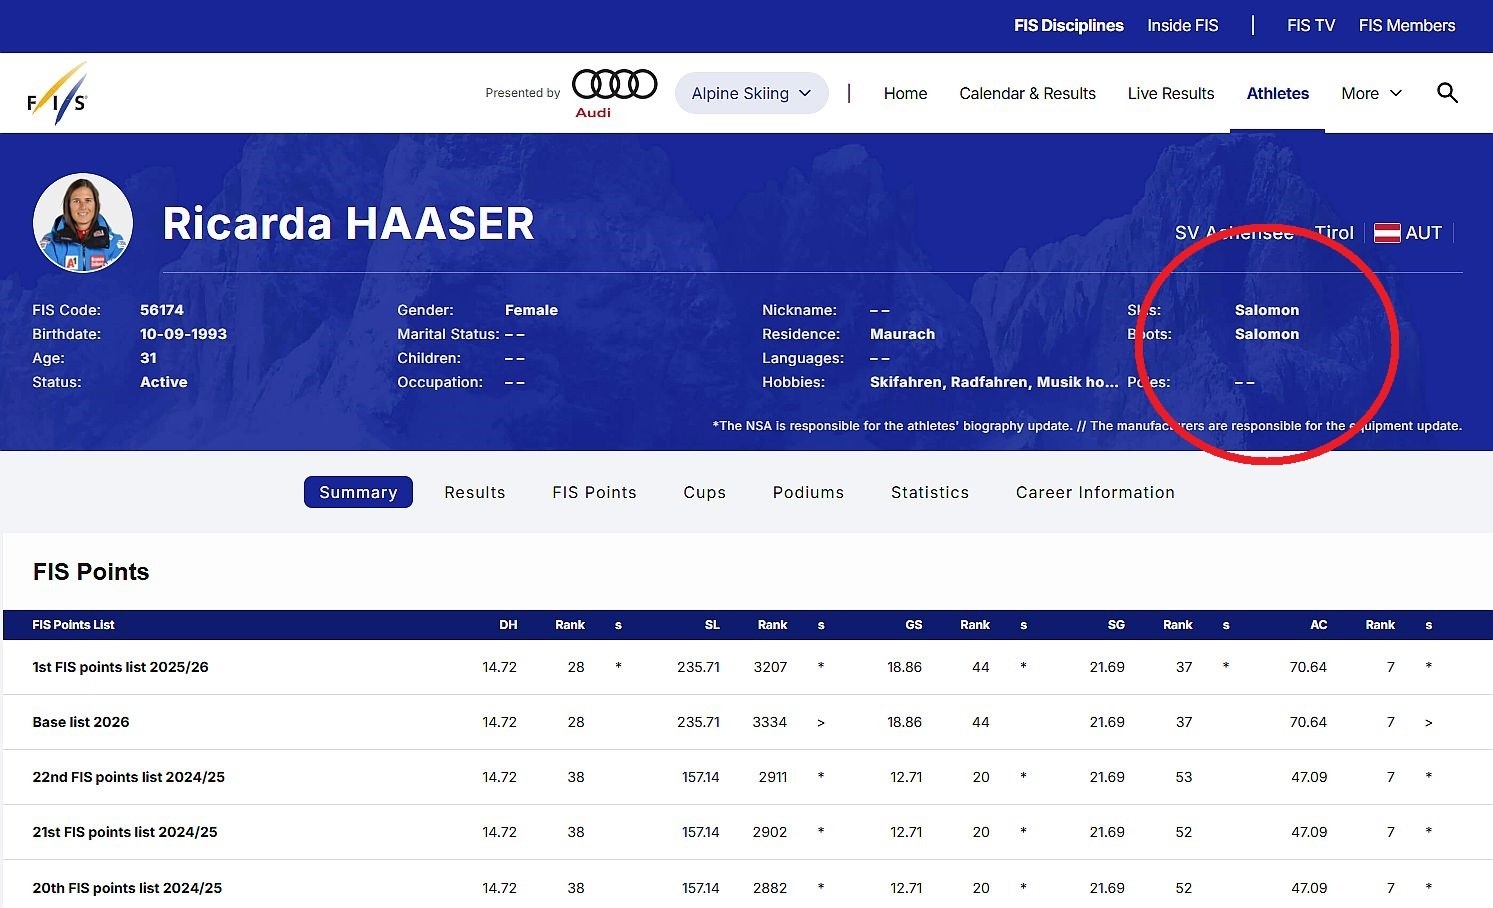Screen dimensions: 1493x908
Task: Open the search magnifier icon
Action: click(1446, 93)
